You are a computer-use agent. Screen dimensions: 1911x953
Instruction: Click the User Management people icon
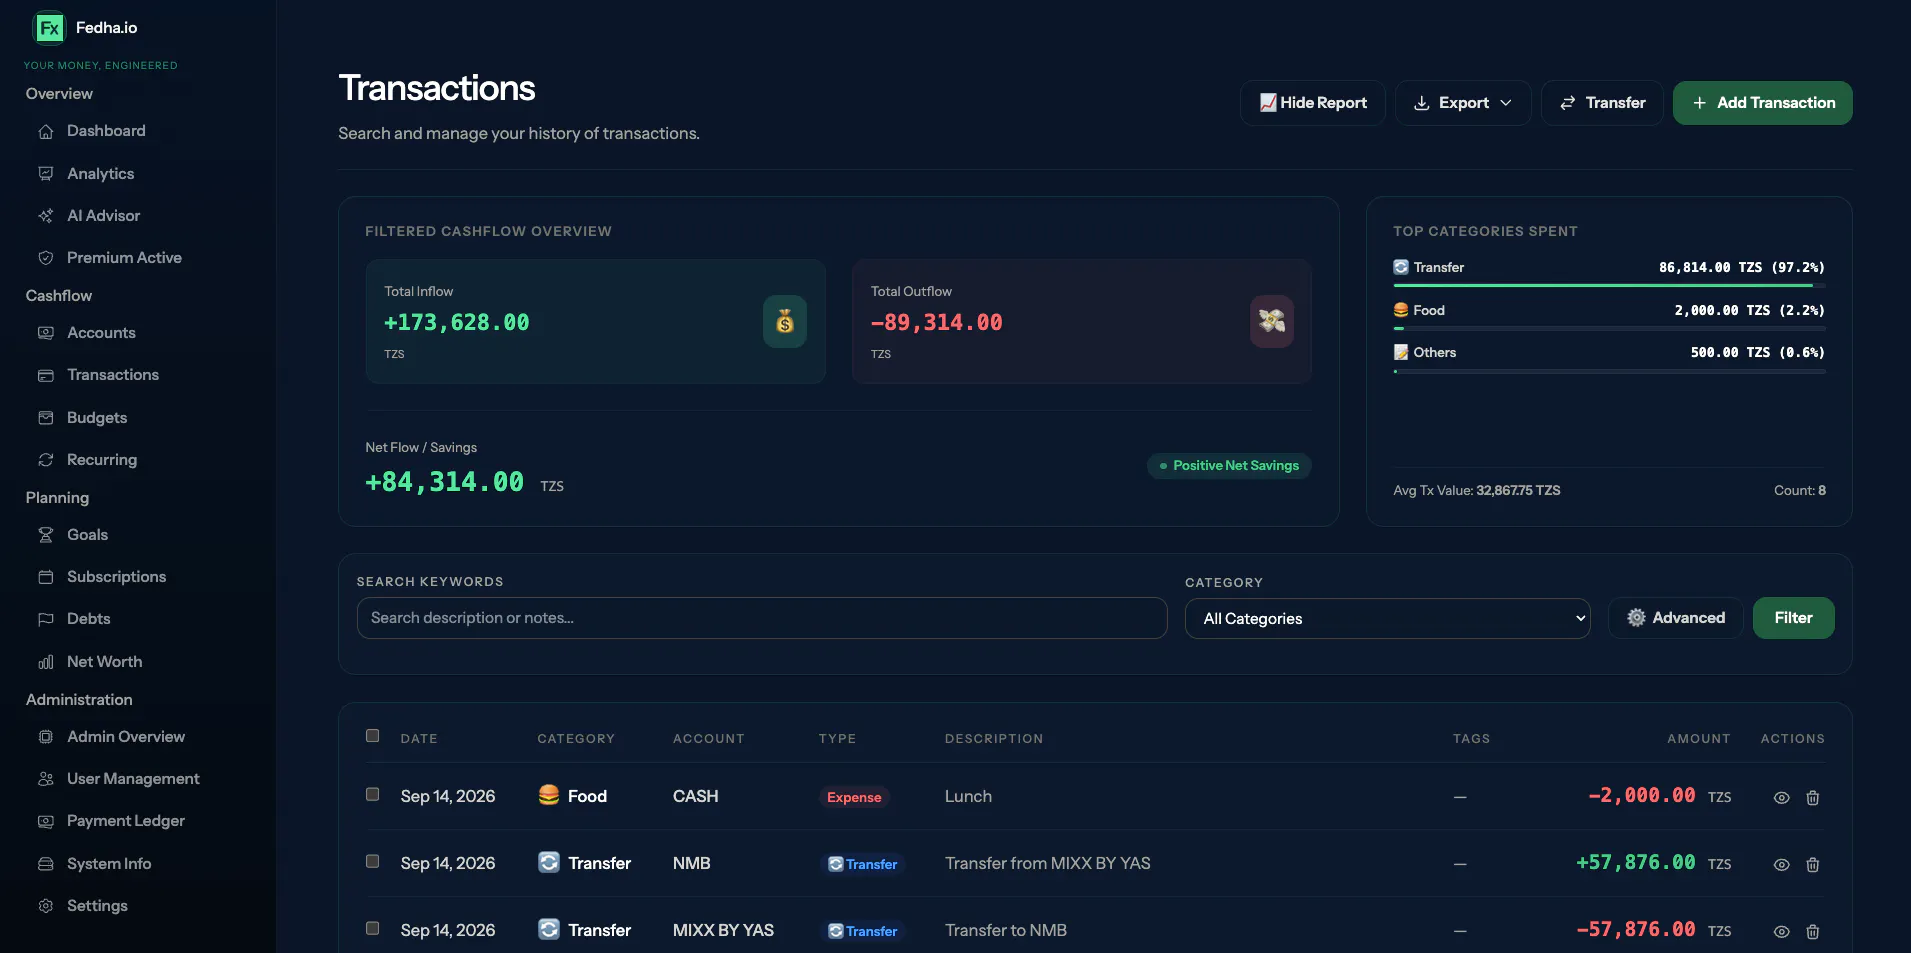[x=46, y=779]
